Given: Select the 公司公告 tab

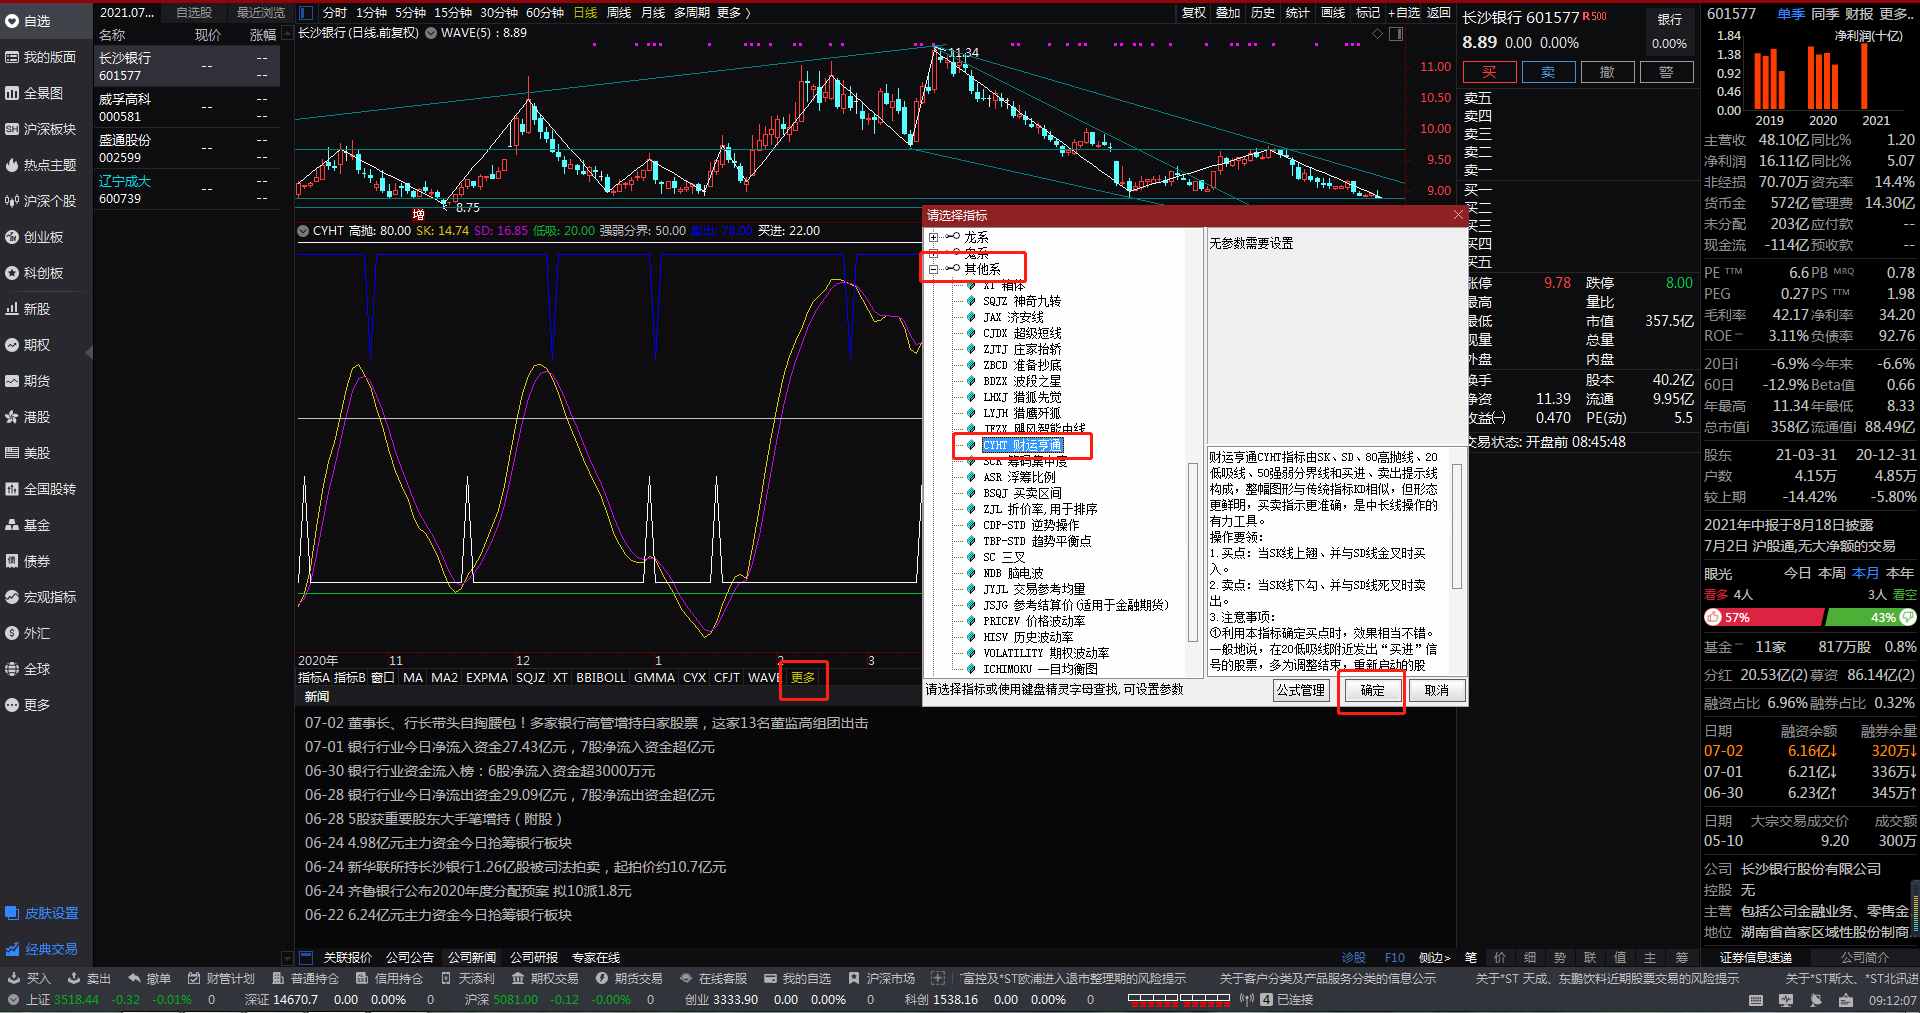Looking at the screenshot, I should click(410, 957).
